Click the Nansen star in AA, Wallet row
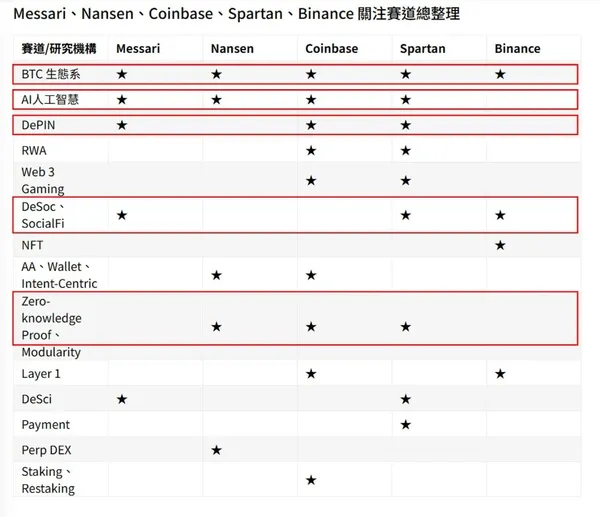600x517 pixels. pos(216,275)
